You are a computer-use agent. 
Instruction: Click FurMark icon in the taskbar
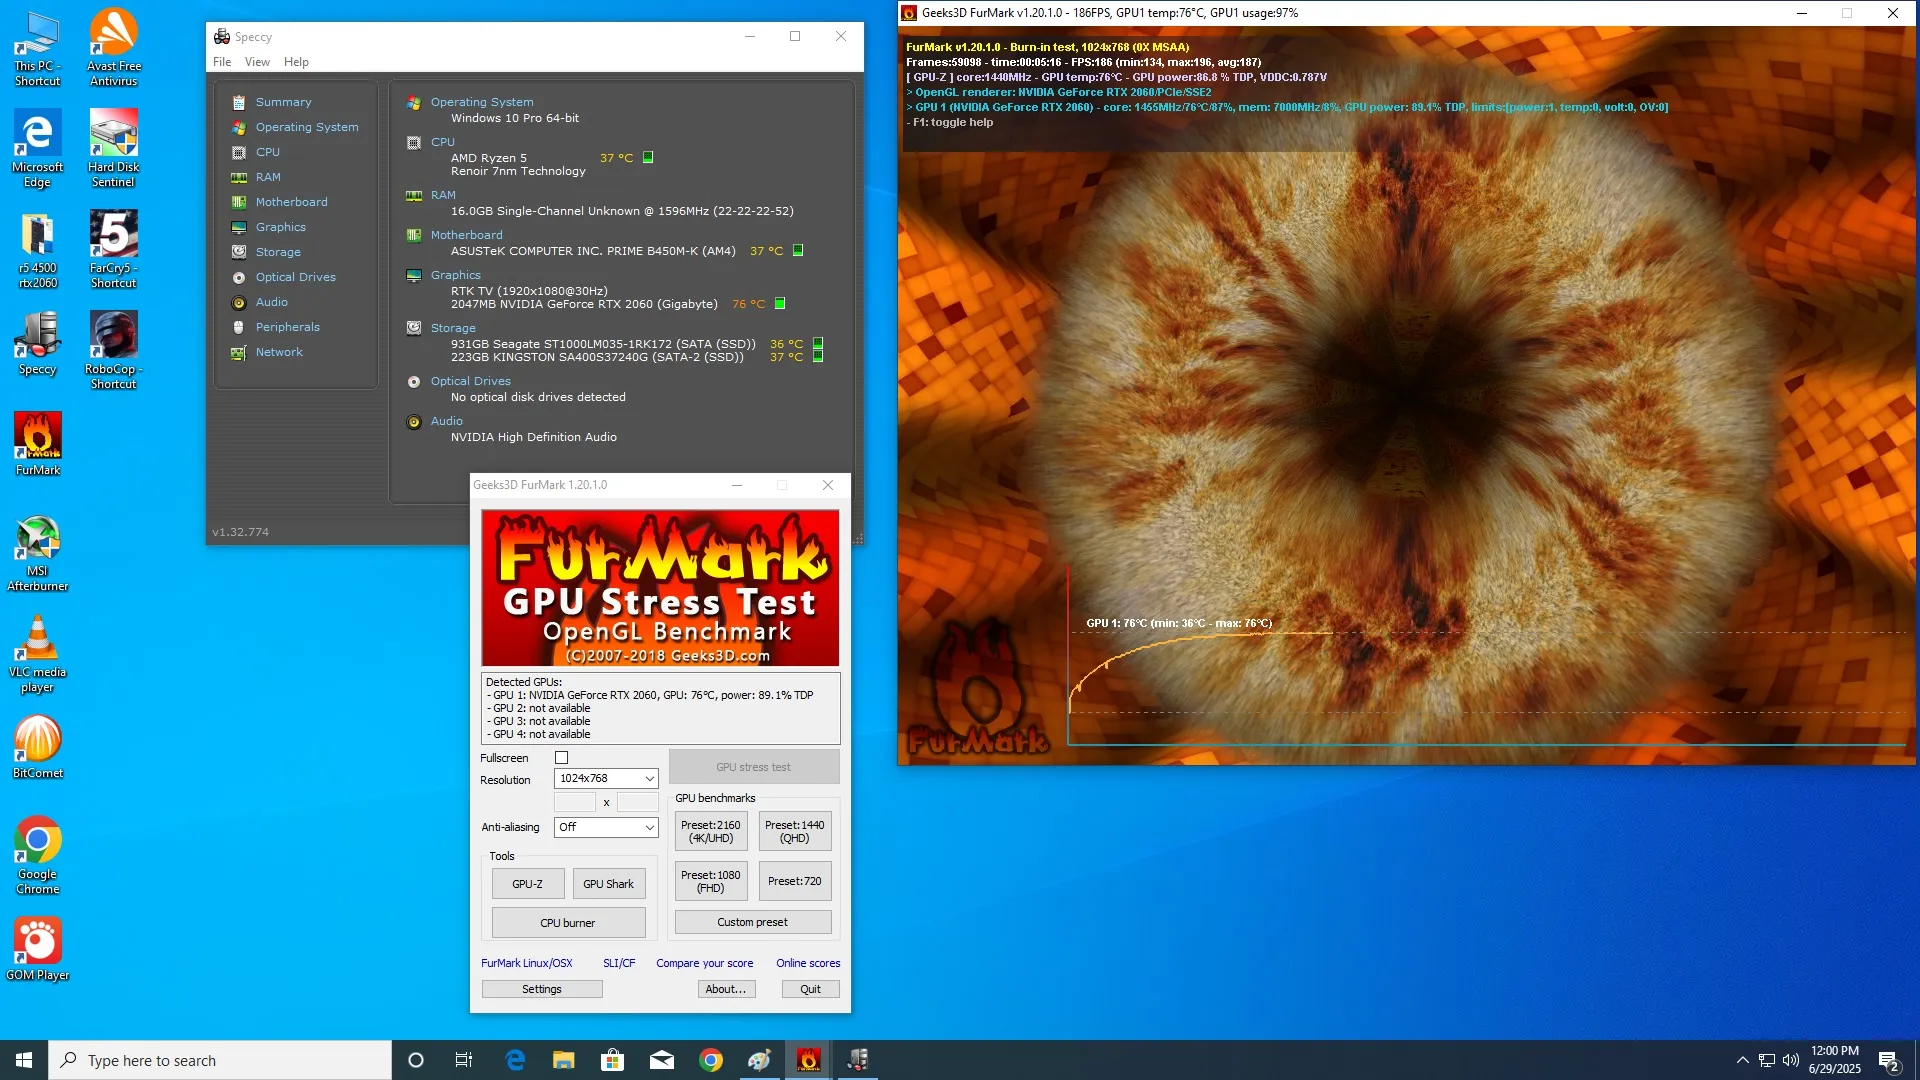pos(808,1060)
